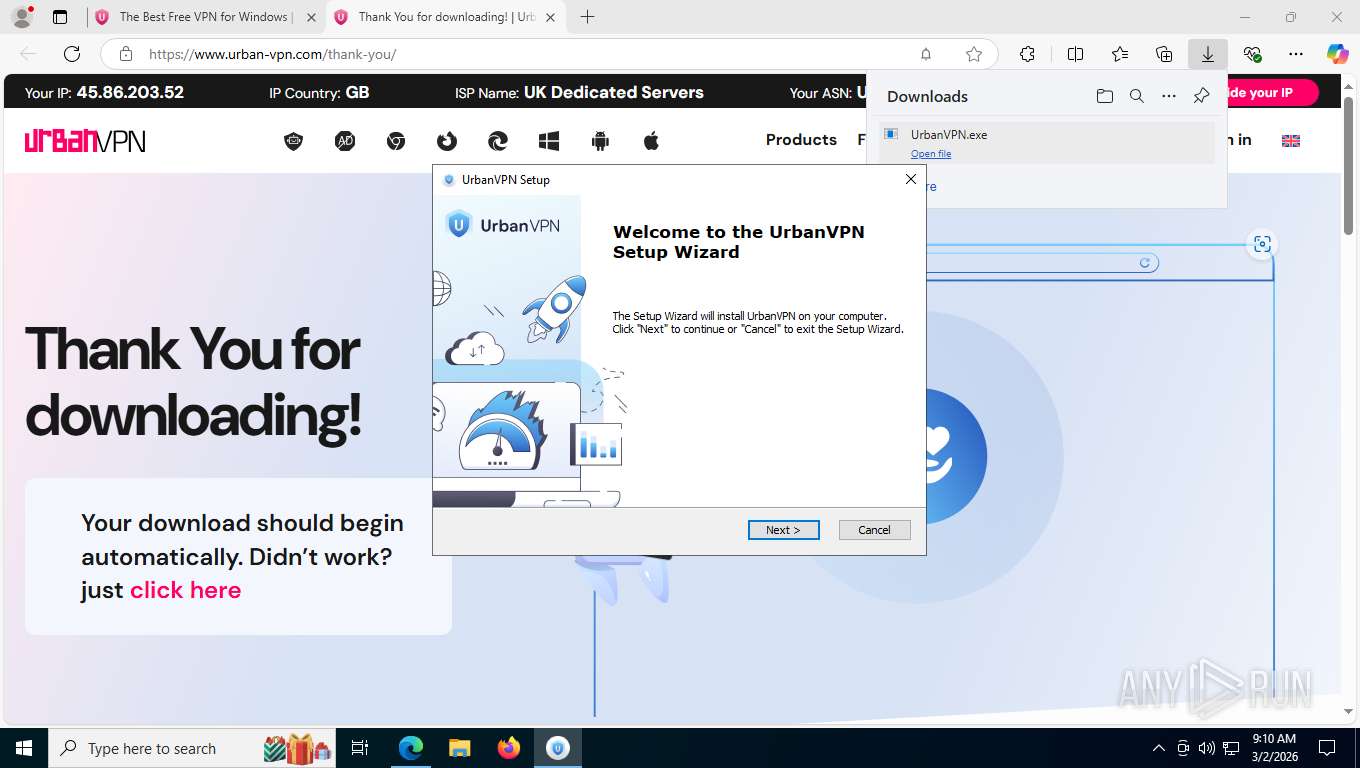
Task: Switch to The Best Free VPN tab
Action: 205,17
